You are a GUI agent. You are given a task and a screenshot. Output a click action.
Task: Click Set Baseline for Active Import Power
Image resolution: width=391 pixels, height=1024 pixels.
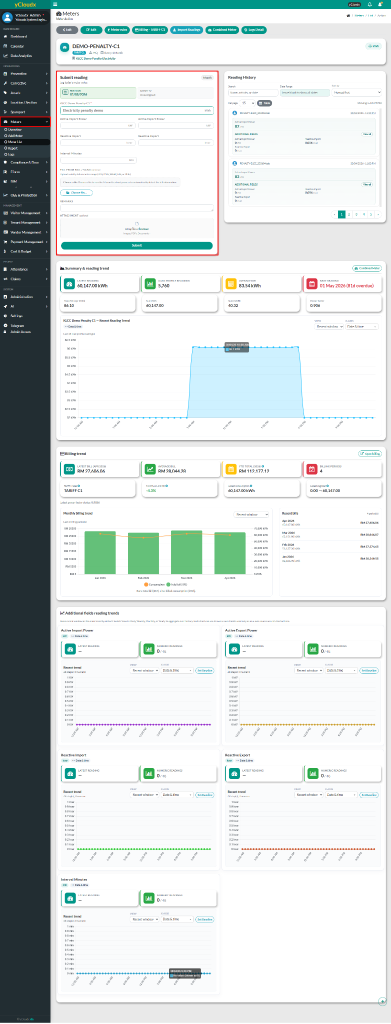[x=204, y=670]
